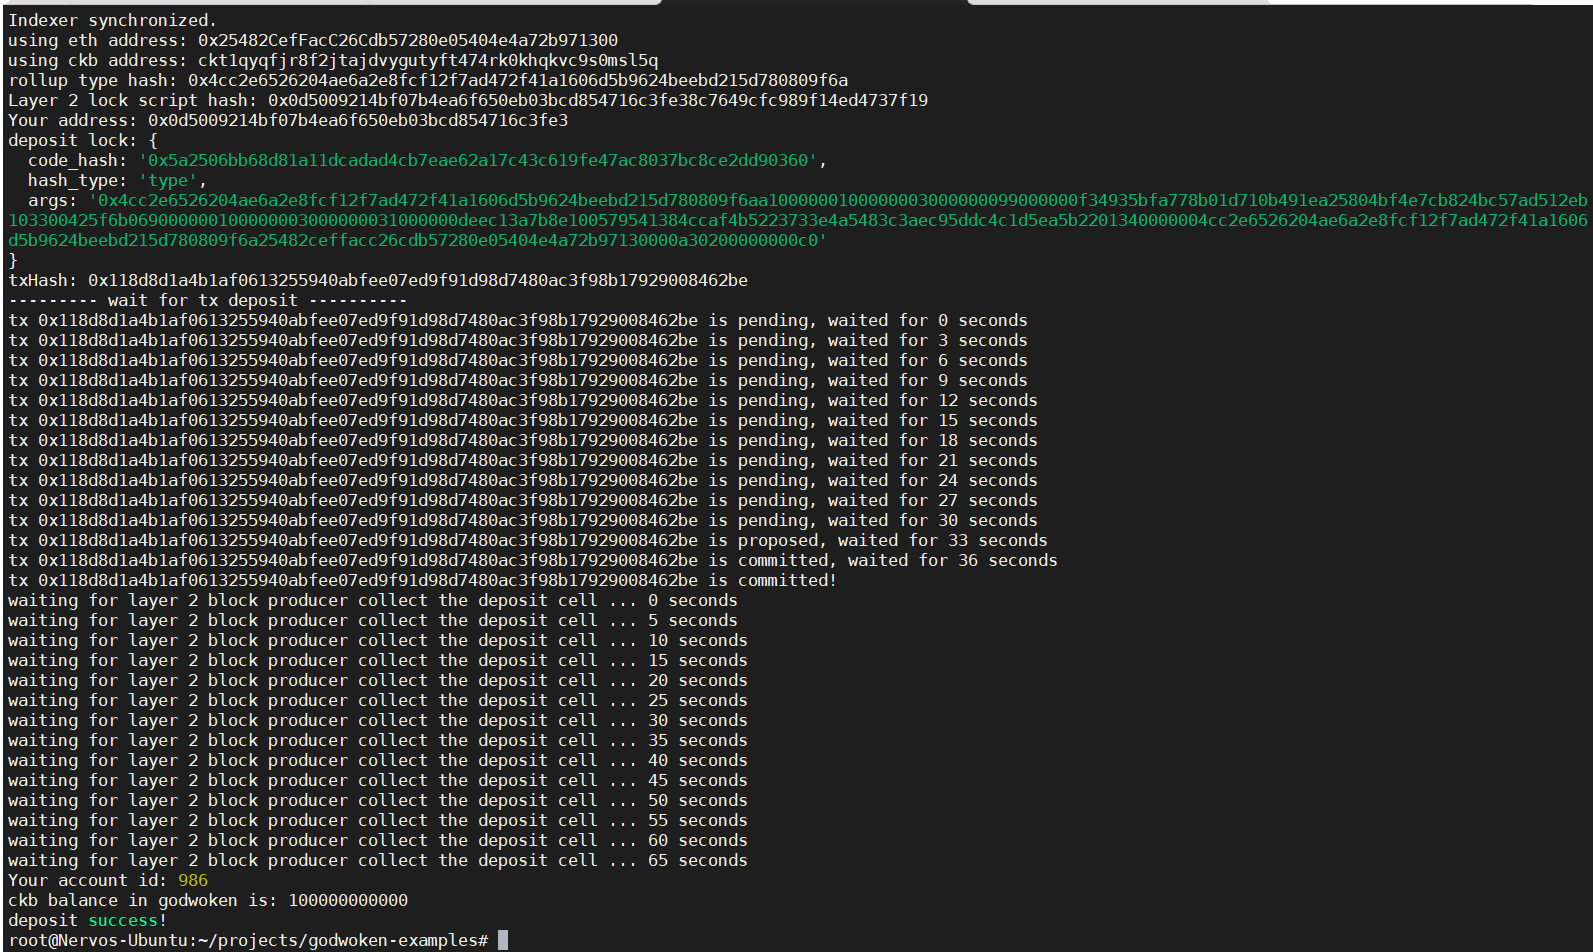1593x952 pixels.
Task: Click the deposit cell wait line "55 seconds"
Action: (x=378, y=820)
